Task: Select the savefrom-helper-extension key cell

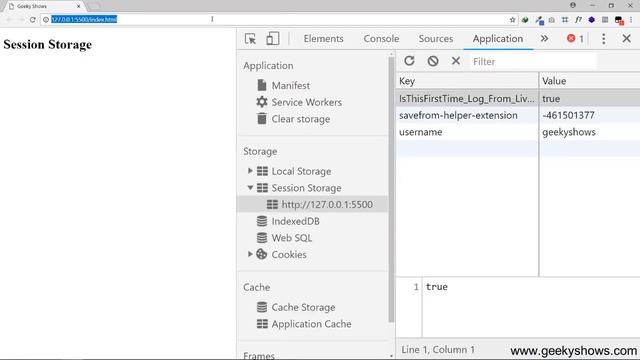Action: (467, 115)
